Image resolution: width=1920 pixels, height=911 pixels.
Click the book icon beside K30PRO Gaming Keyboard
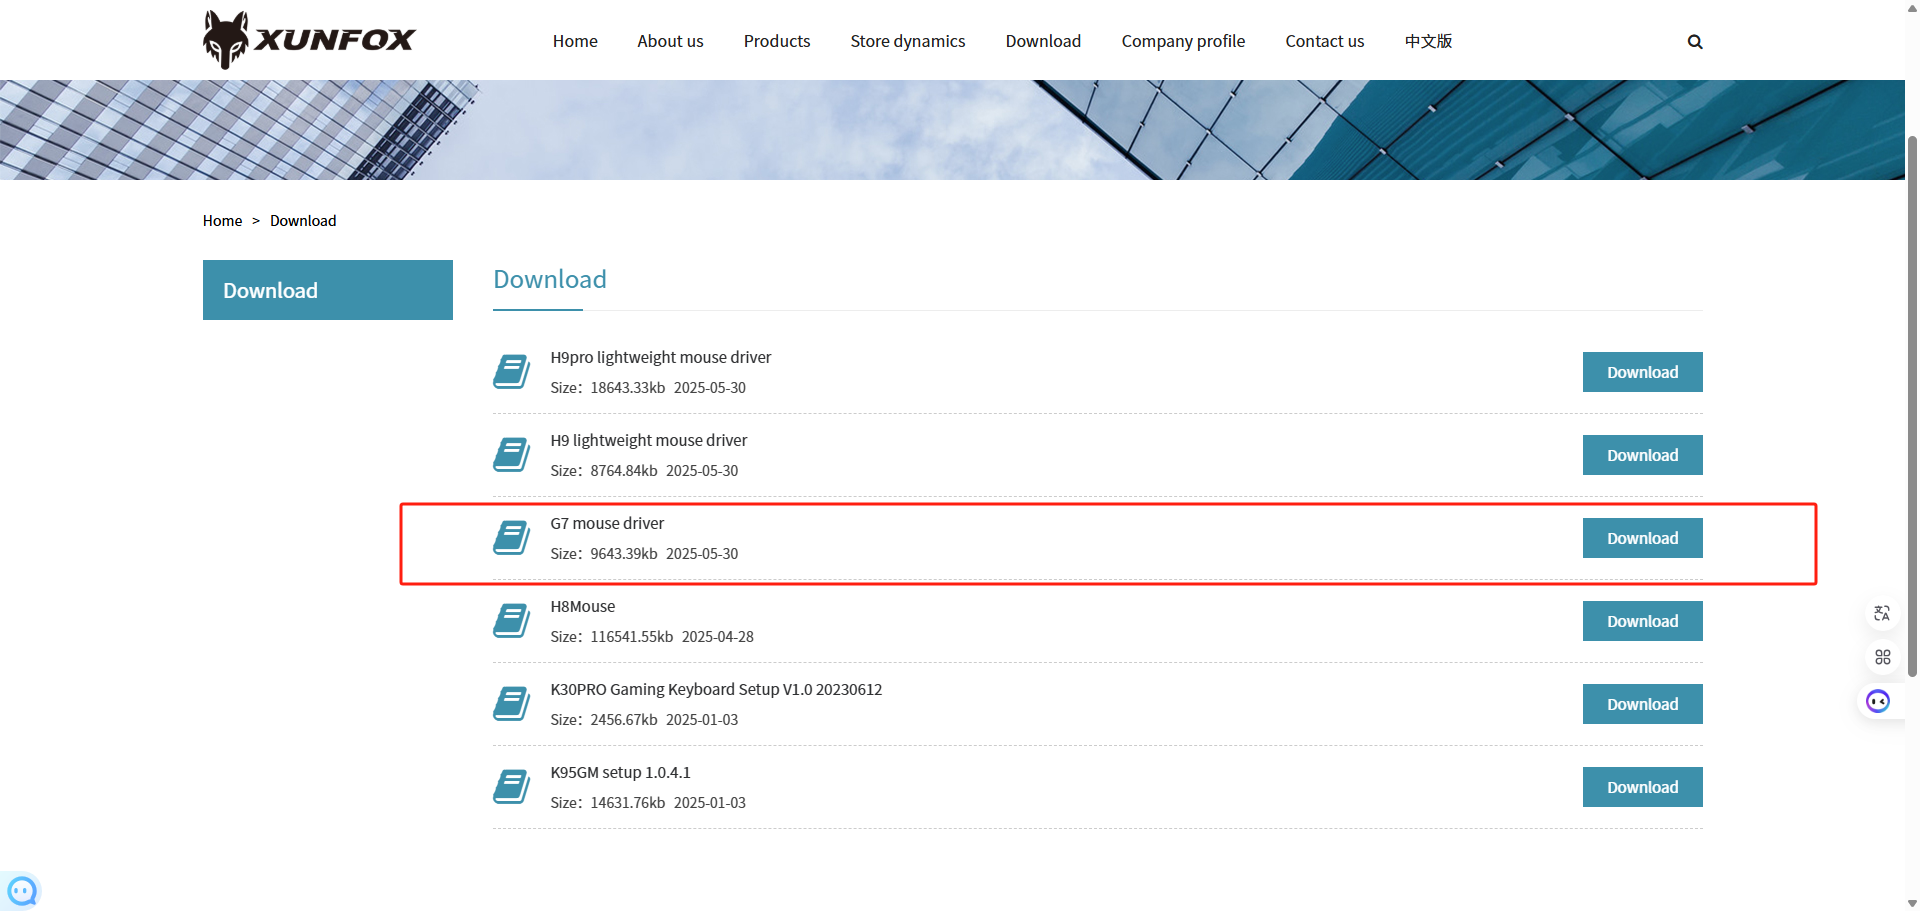click(x=512, y=703)
